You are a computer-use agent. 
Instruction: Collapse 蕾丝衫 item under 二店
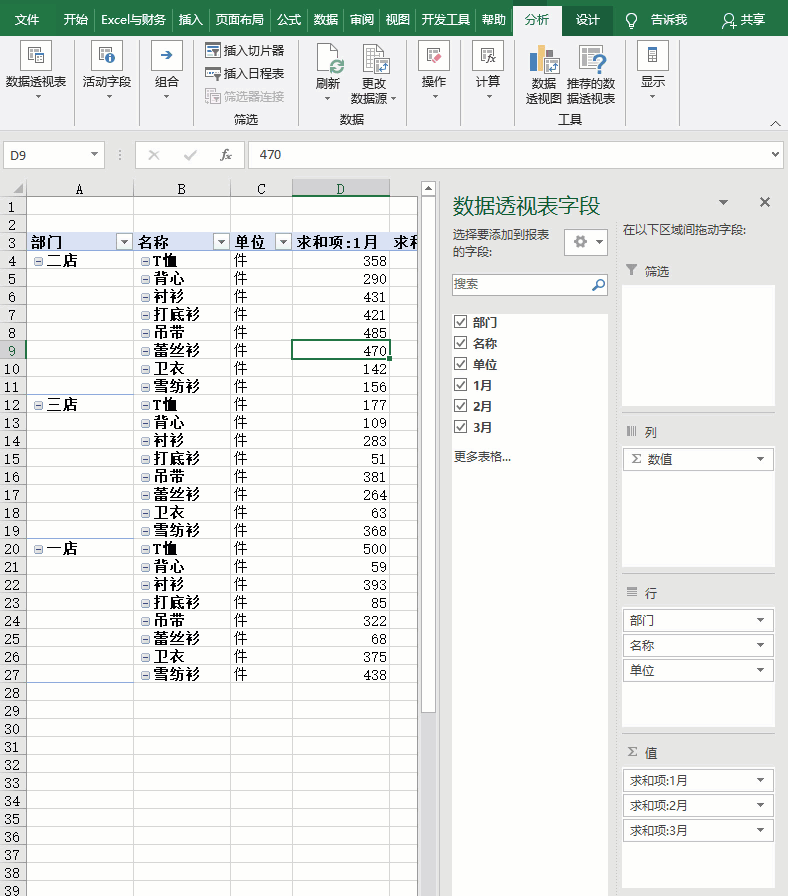pos(146,351)
